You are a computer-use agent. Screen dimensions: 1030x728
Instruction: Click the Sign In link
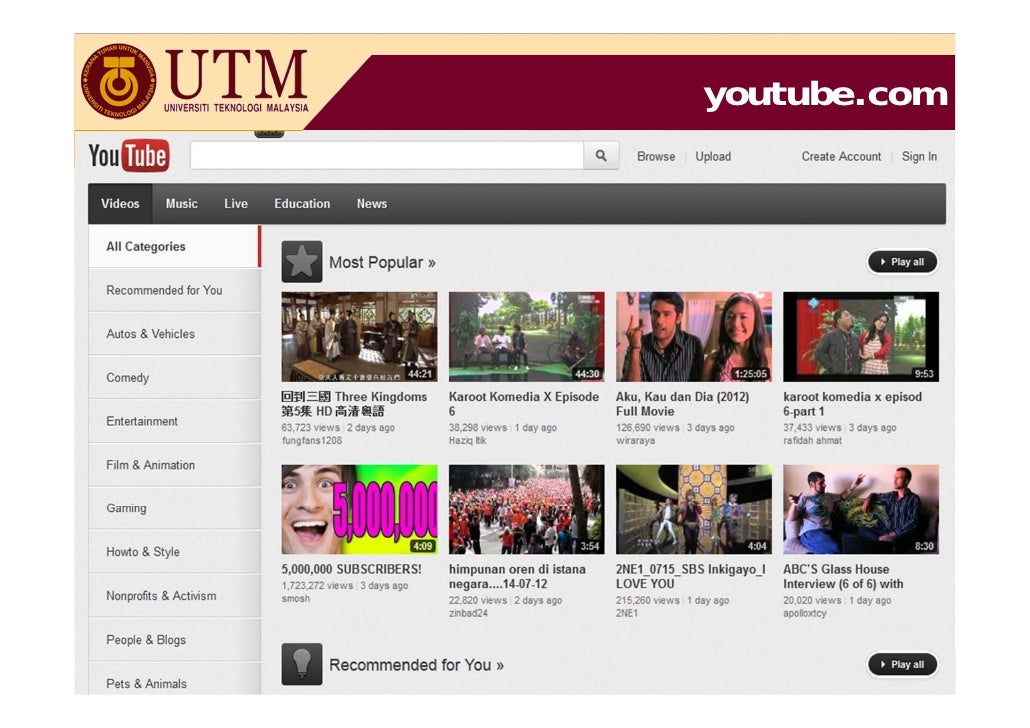point(919,156)
